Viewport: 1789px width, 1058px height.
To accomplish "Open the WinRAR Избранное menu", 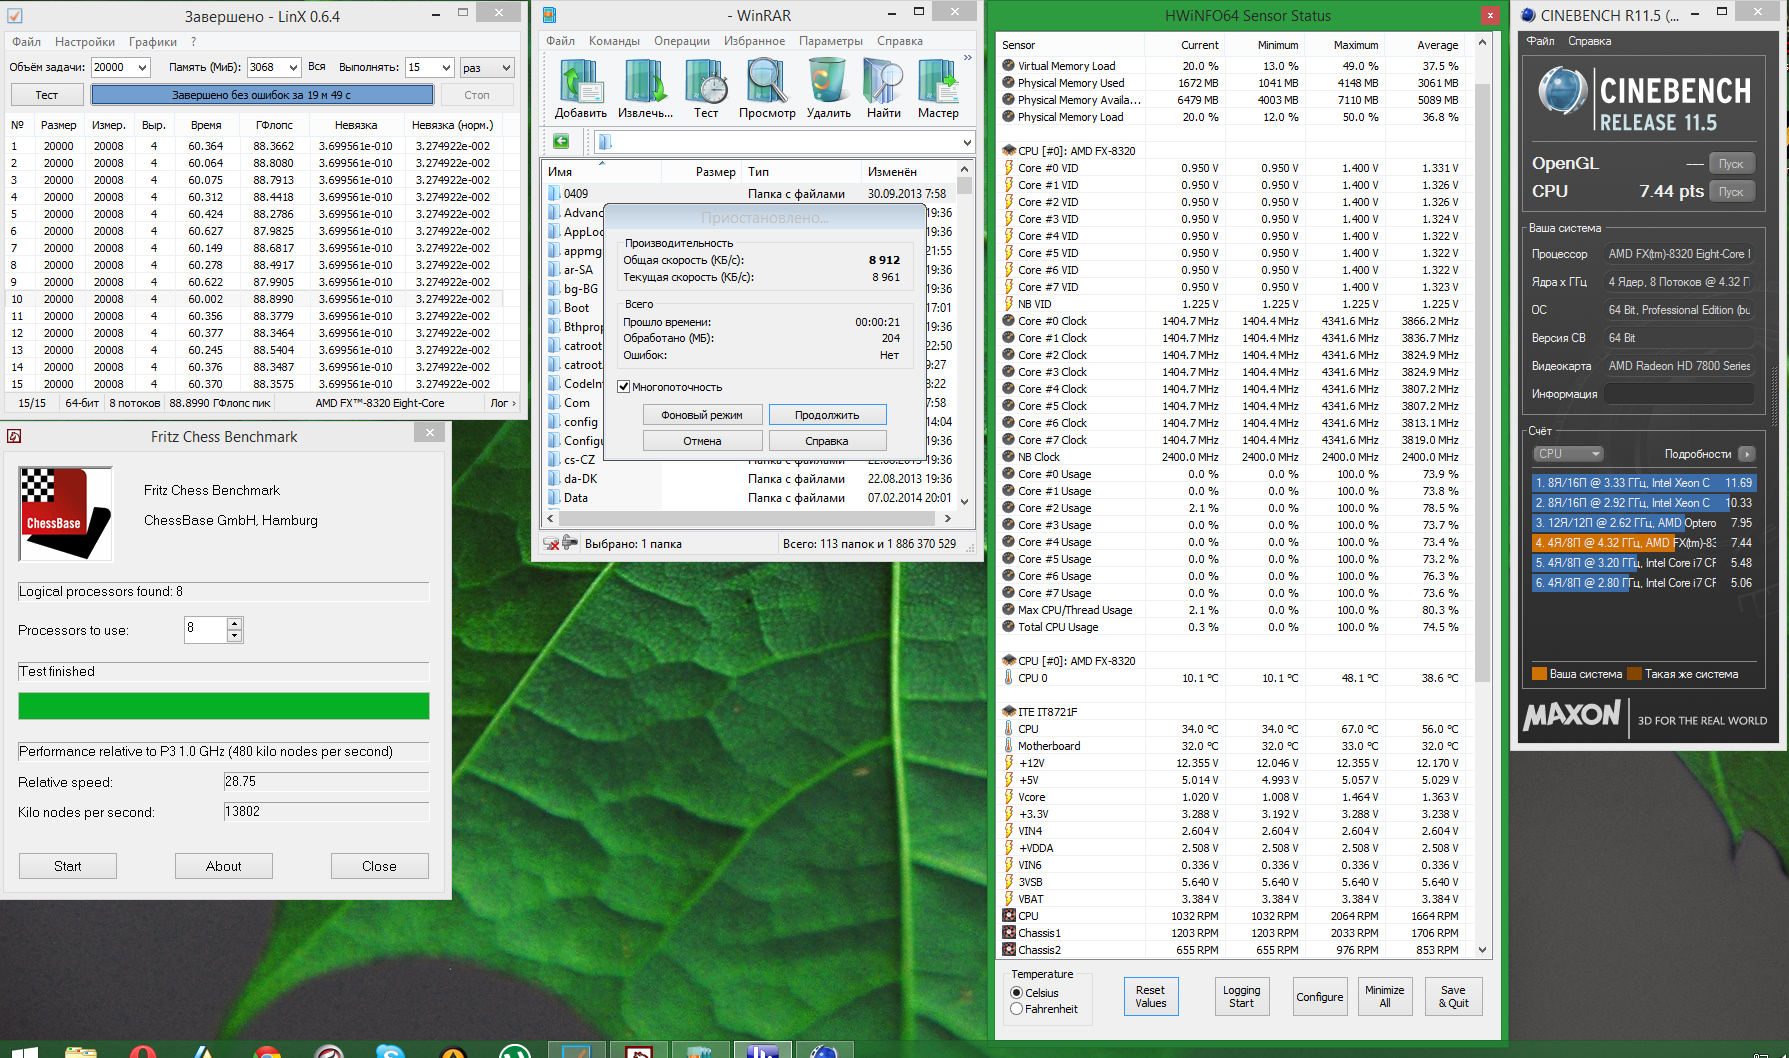I will point(754,41).
